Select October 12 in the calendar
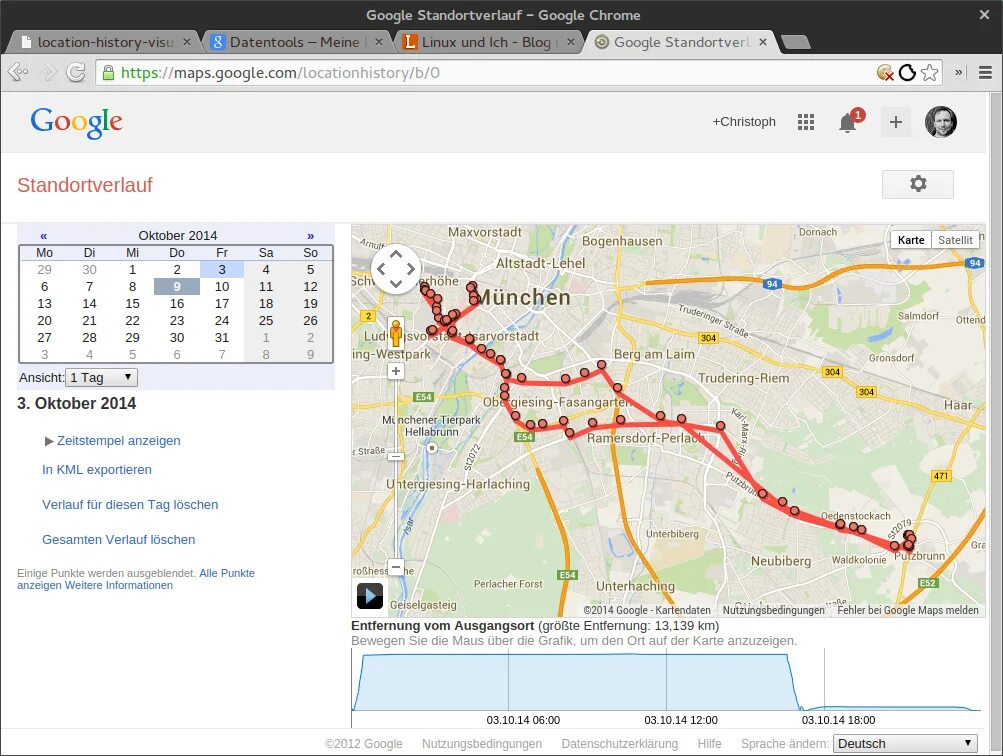The image size is (1003, 756). [x=310, y=287]
